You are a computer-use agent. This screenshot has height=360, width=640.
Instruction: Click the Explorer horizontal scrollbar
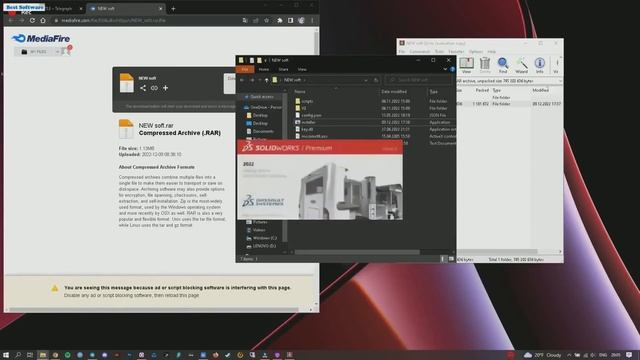click(x=357, y=252)
